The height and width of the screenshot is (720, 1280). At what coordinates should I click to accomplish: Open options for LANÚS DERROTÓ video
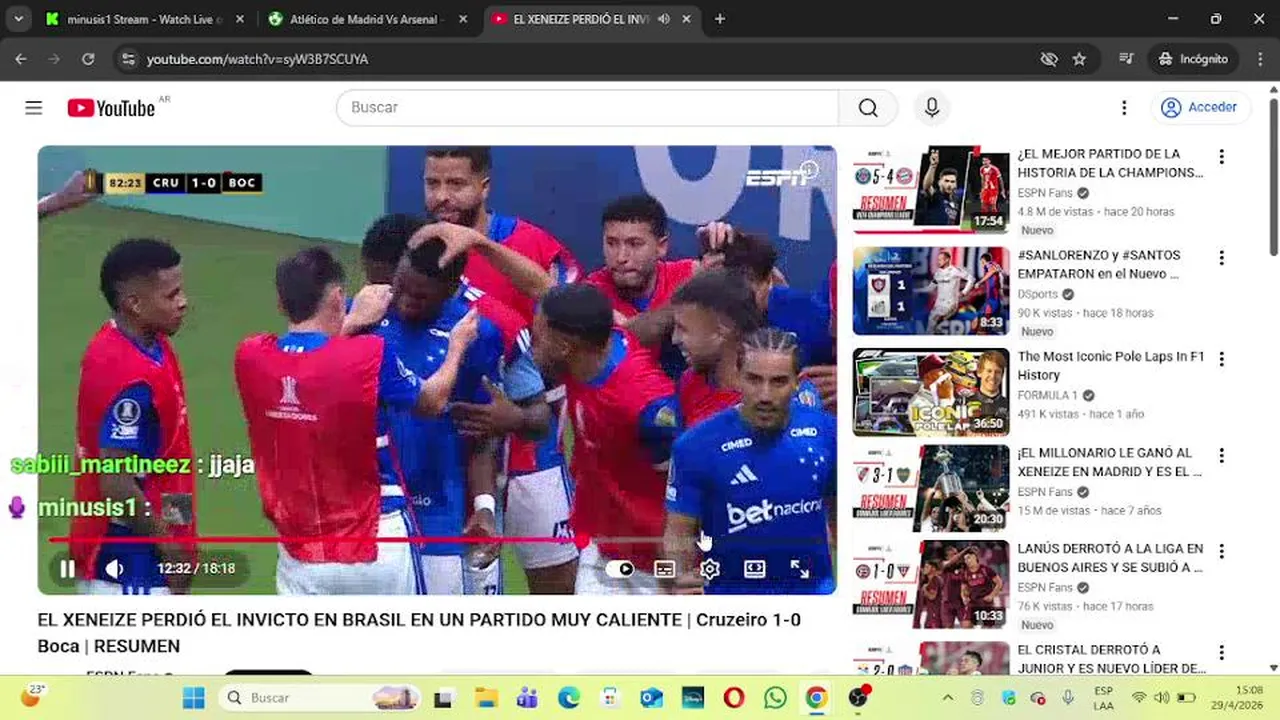tap(1221, 551)
